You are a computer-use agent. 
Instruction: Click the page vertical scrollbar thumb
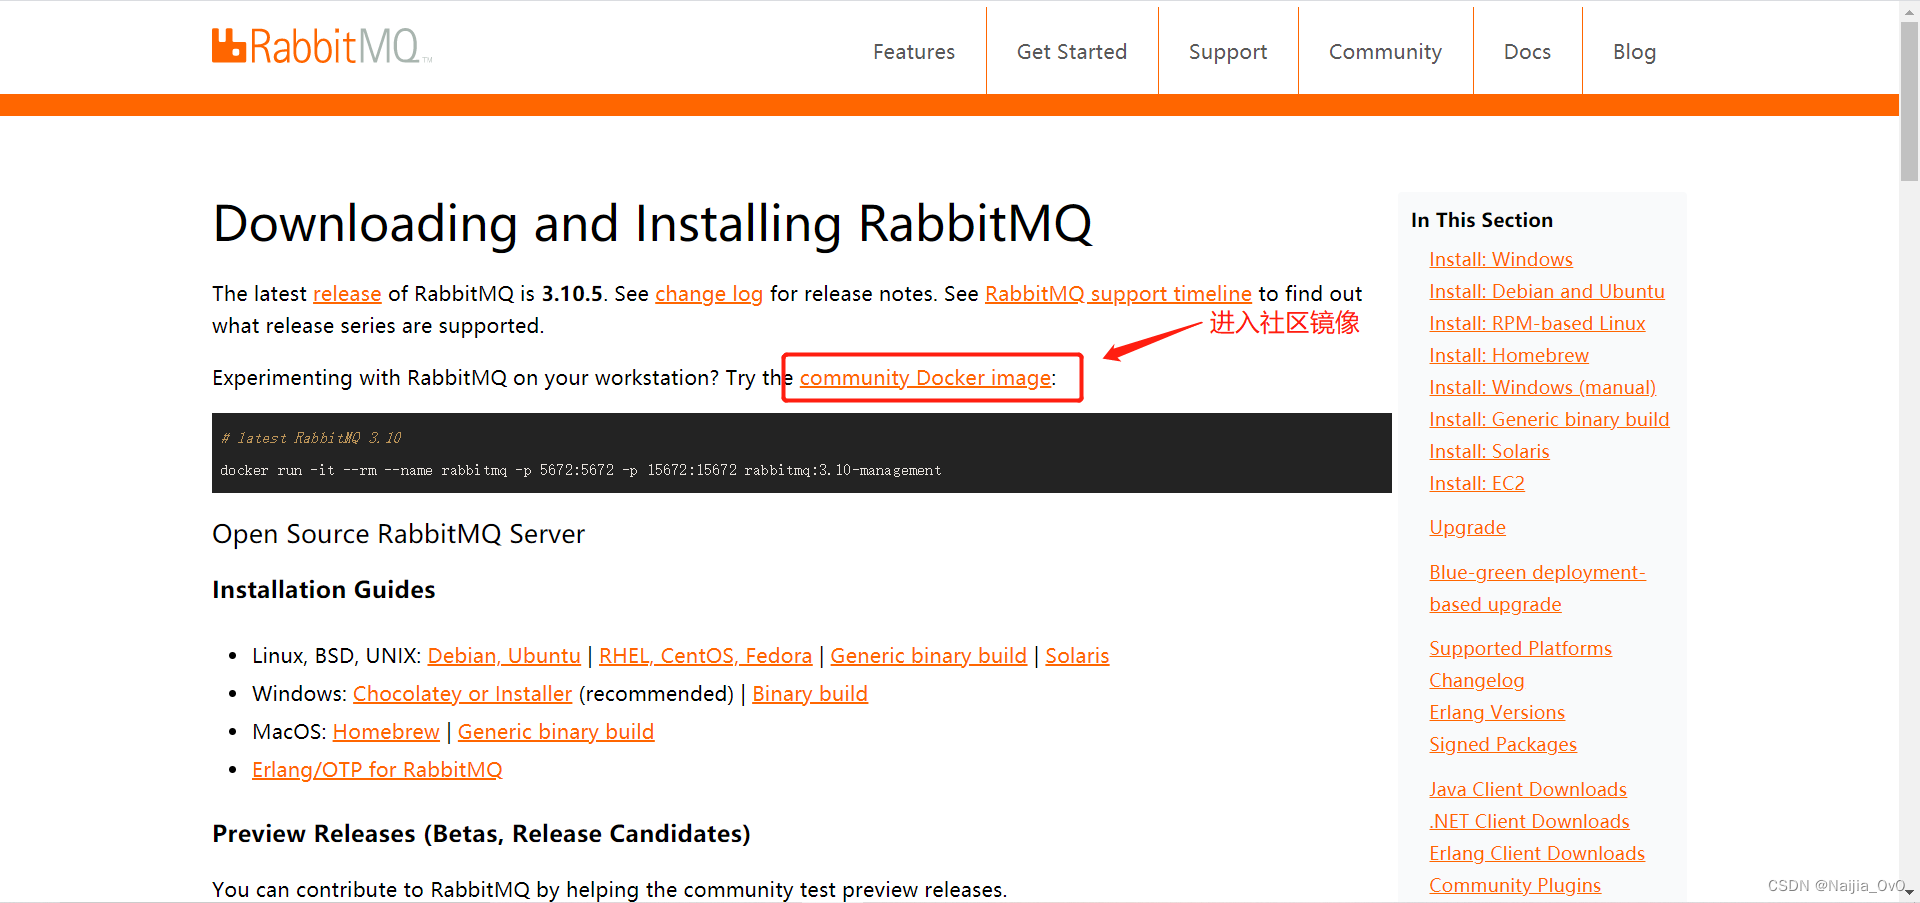pyautogui.click(x=1909, y=100)
